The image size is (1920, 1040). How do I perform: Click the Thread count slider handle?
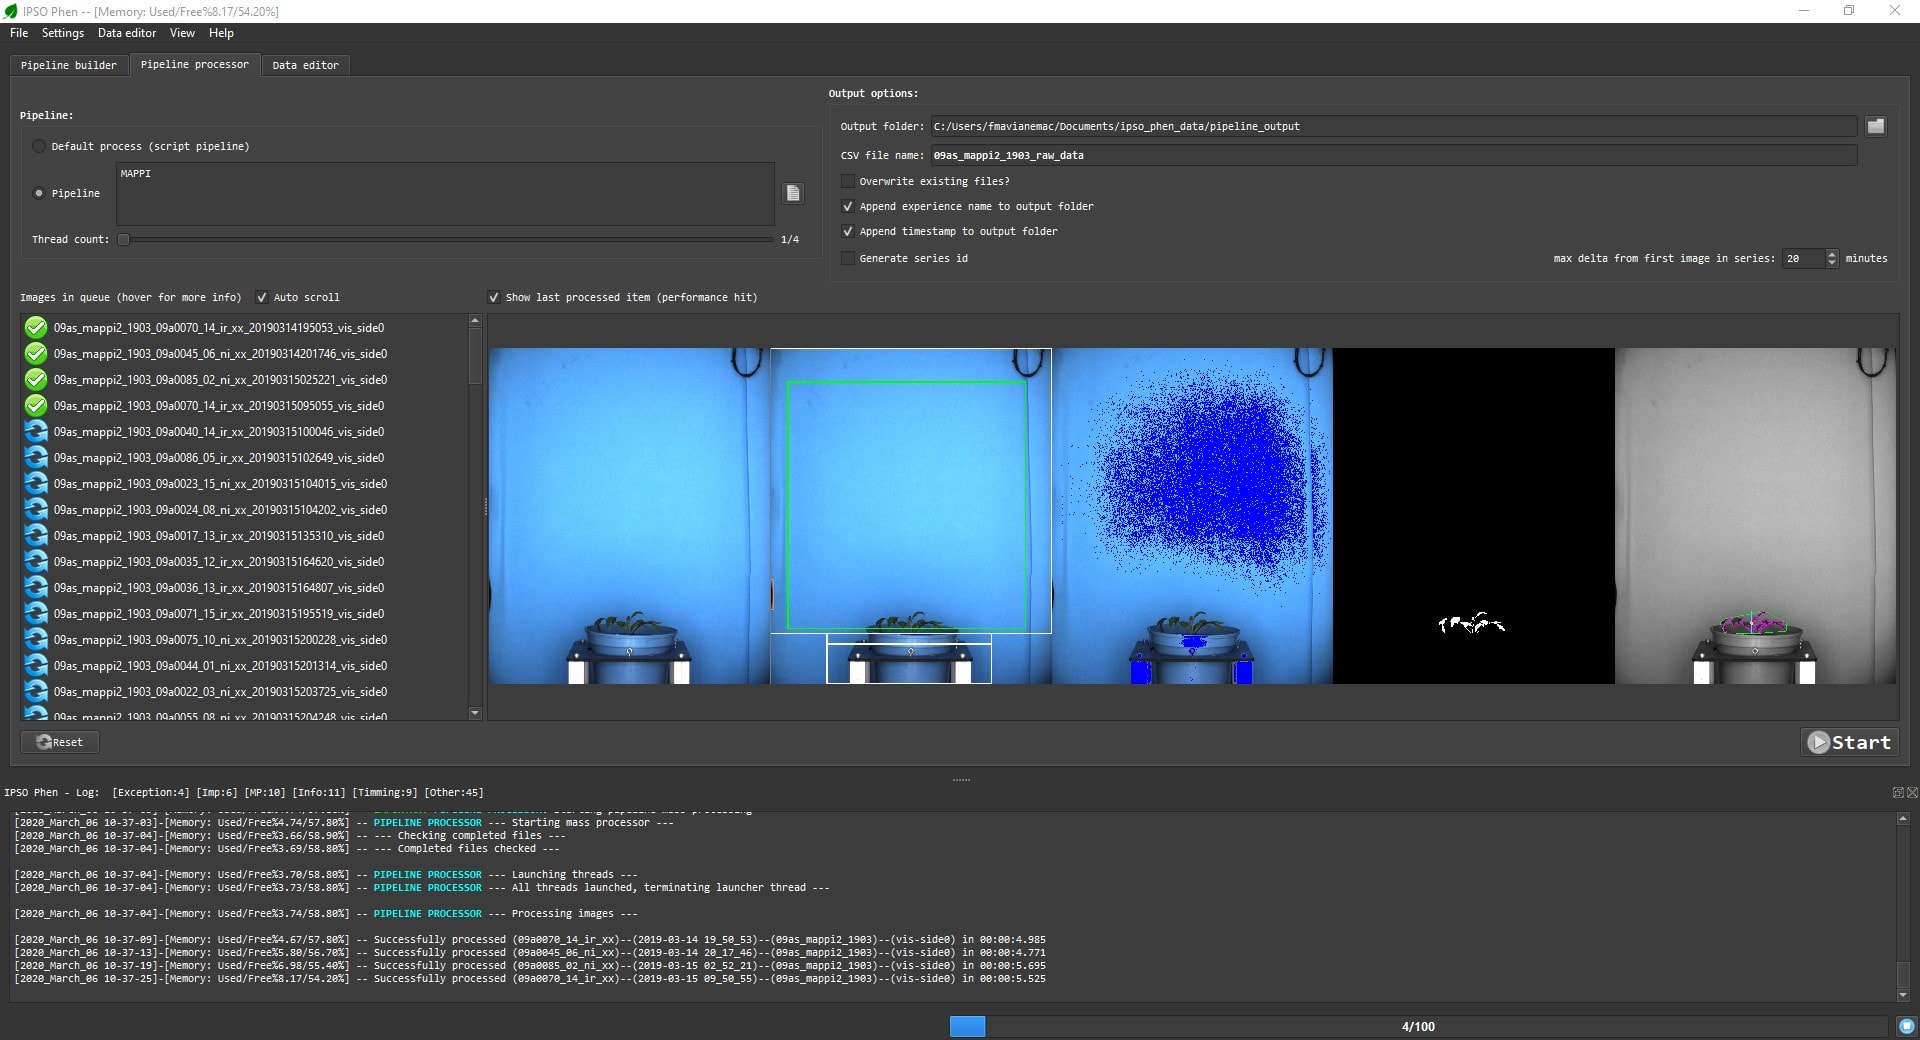pos(124,239)
